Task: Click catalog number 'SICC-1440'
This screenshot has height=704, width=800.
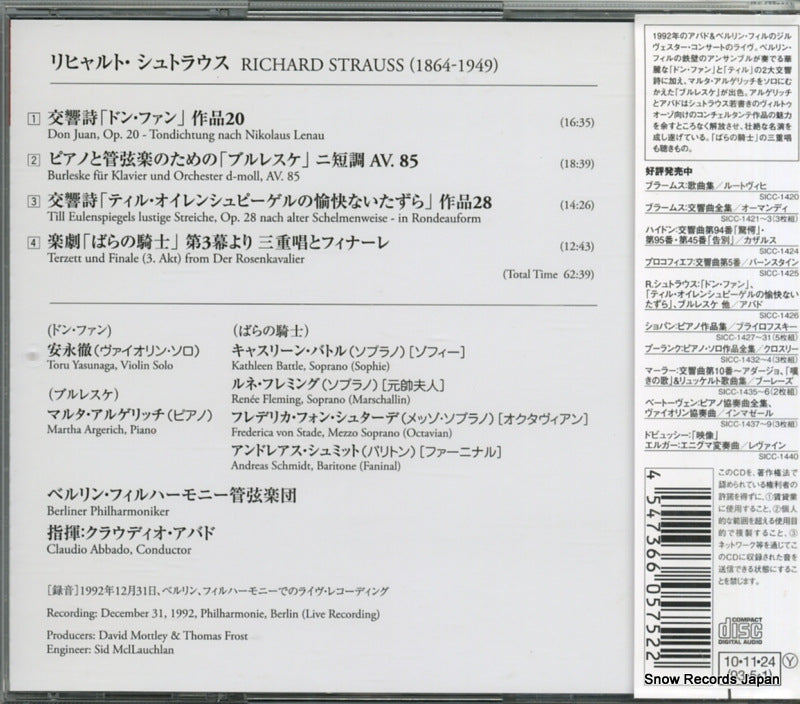Action: click(x=779, y=457)
